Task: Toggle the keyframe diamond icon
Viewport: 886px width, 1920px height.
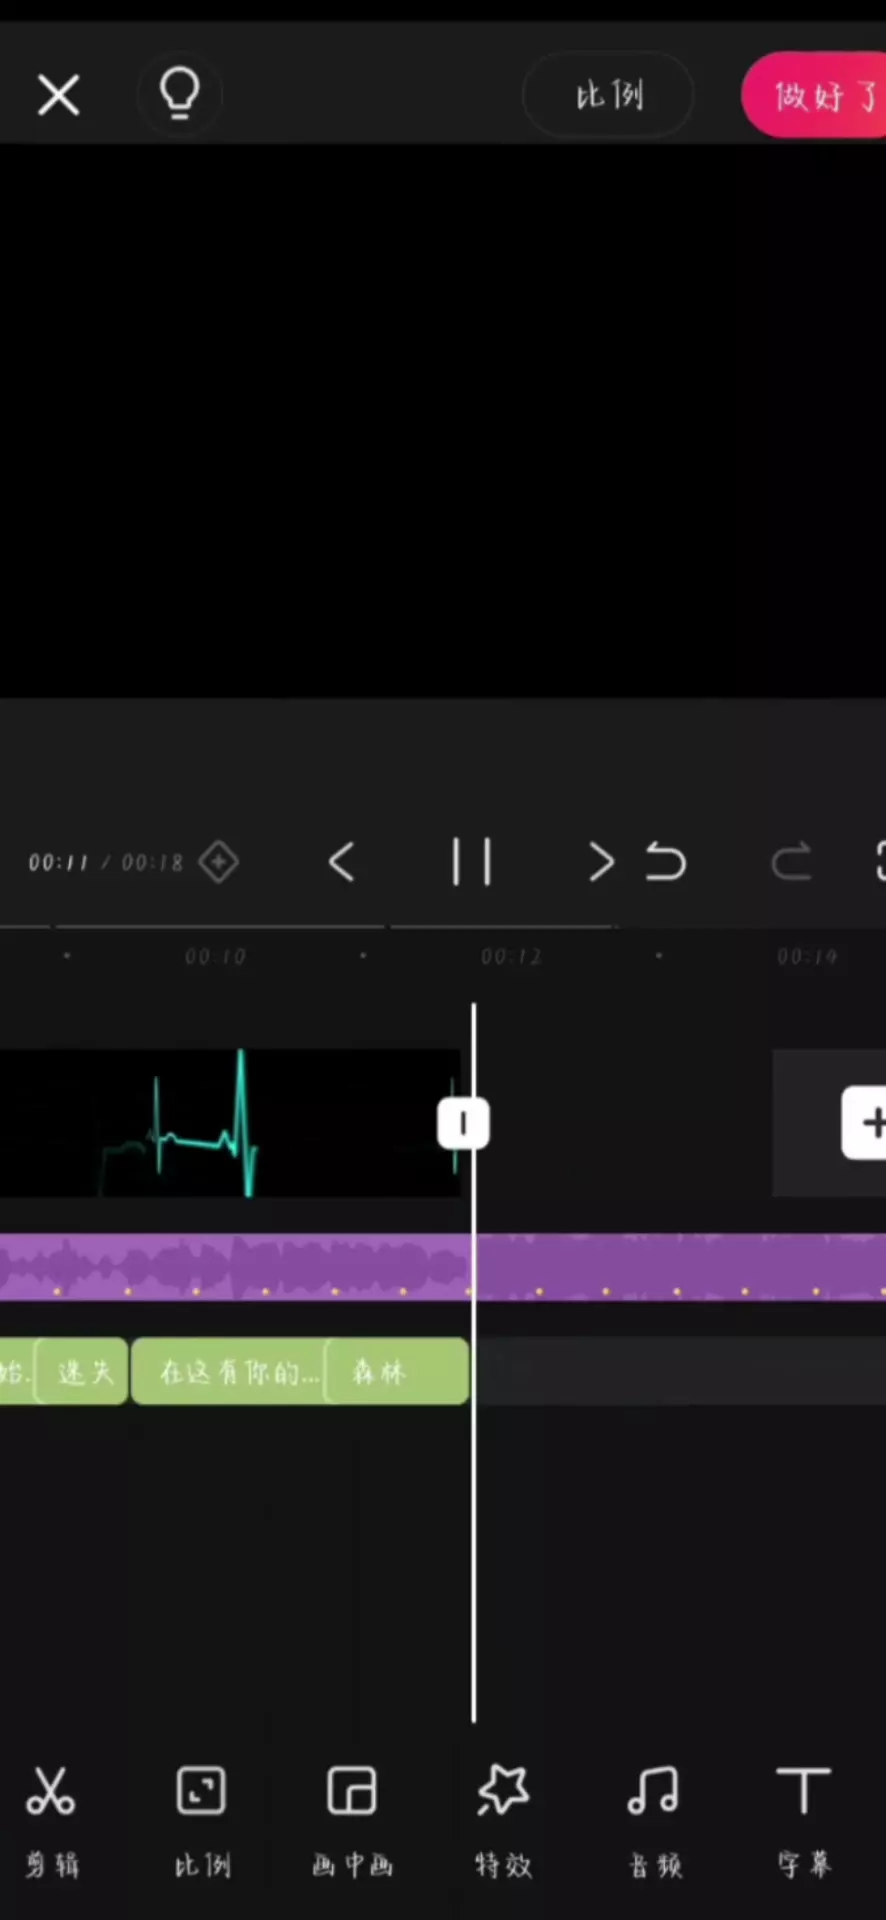Action: pyautogui.click(x=219, y=862)
